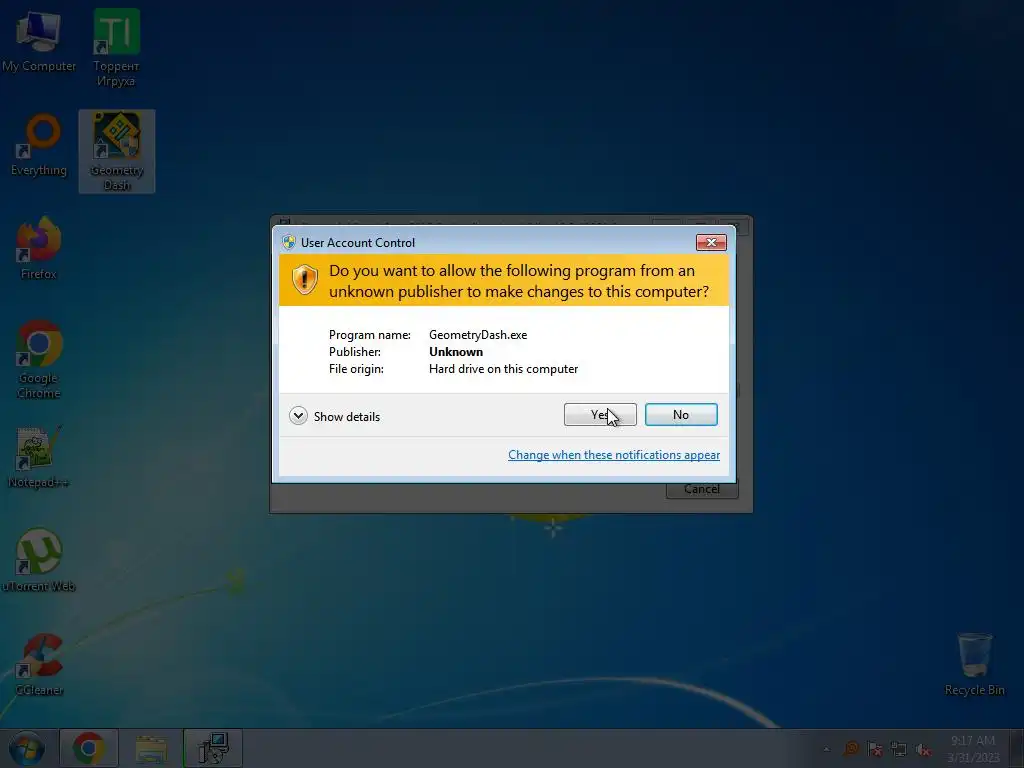
Task: Select the Recycle Bin desktop icon
Action: [974, 664]
